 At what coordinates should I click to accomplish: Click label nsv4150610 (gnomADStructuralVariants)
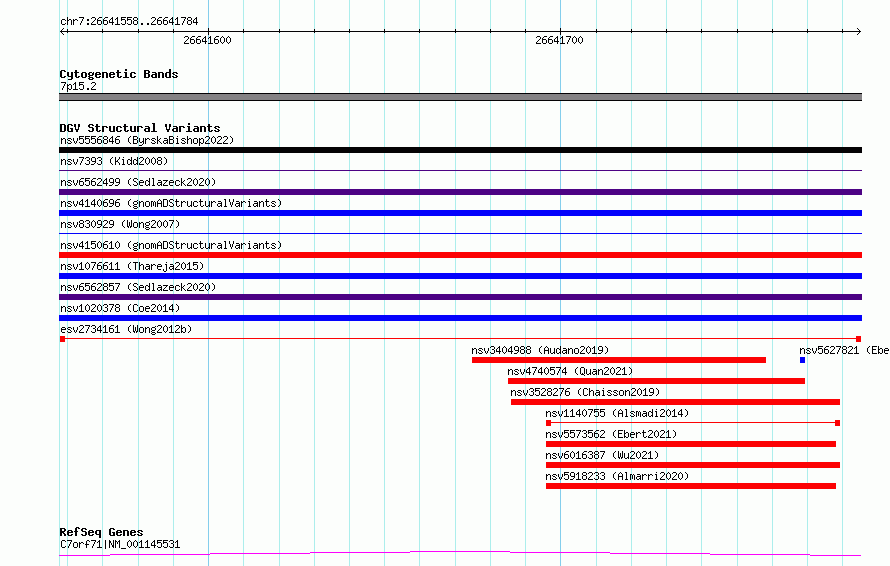tap(171, 245)
